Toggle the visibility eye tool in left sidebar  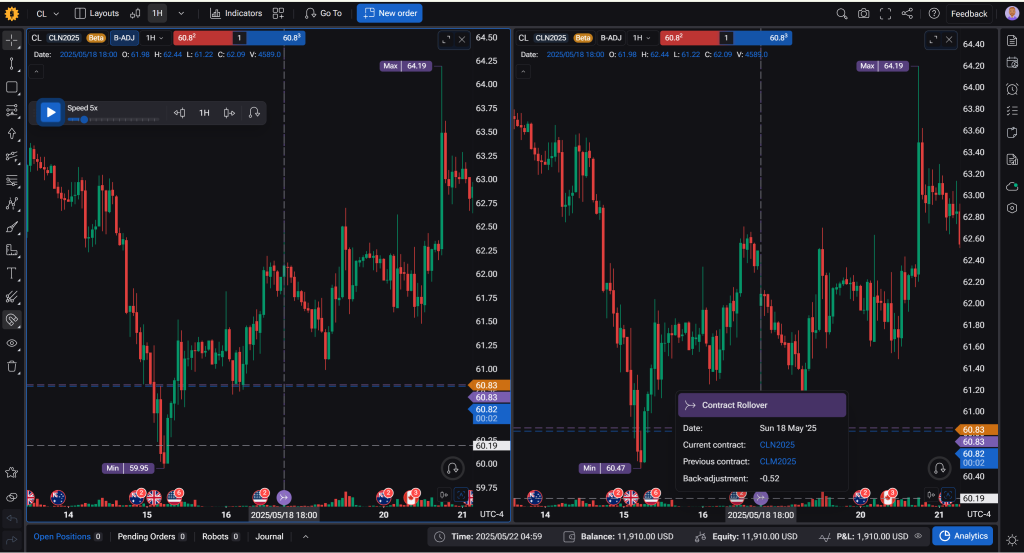pyautogui.click(x=12, y=343)
